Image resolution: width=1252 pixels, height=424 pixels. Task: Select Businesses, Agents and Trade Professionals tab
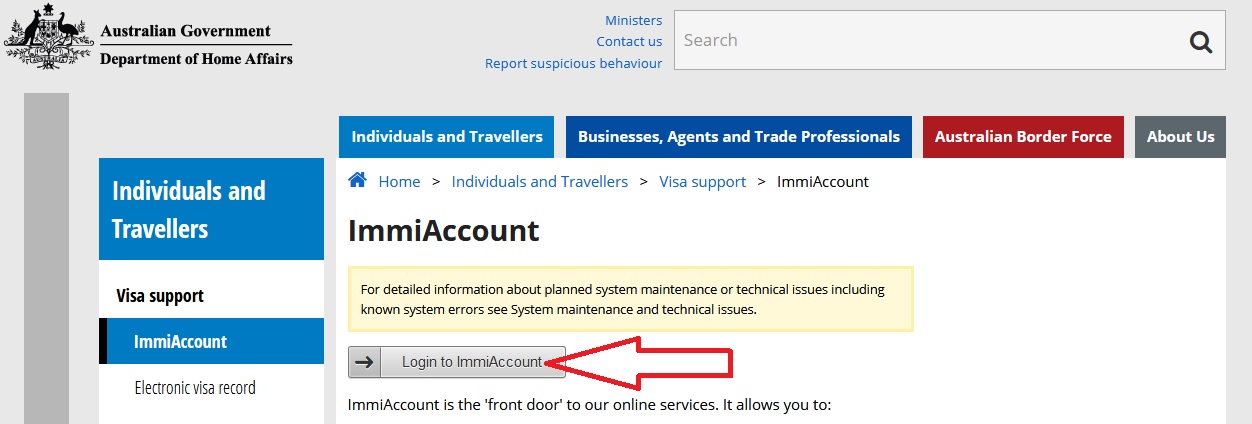(739, 137)
